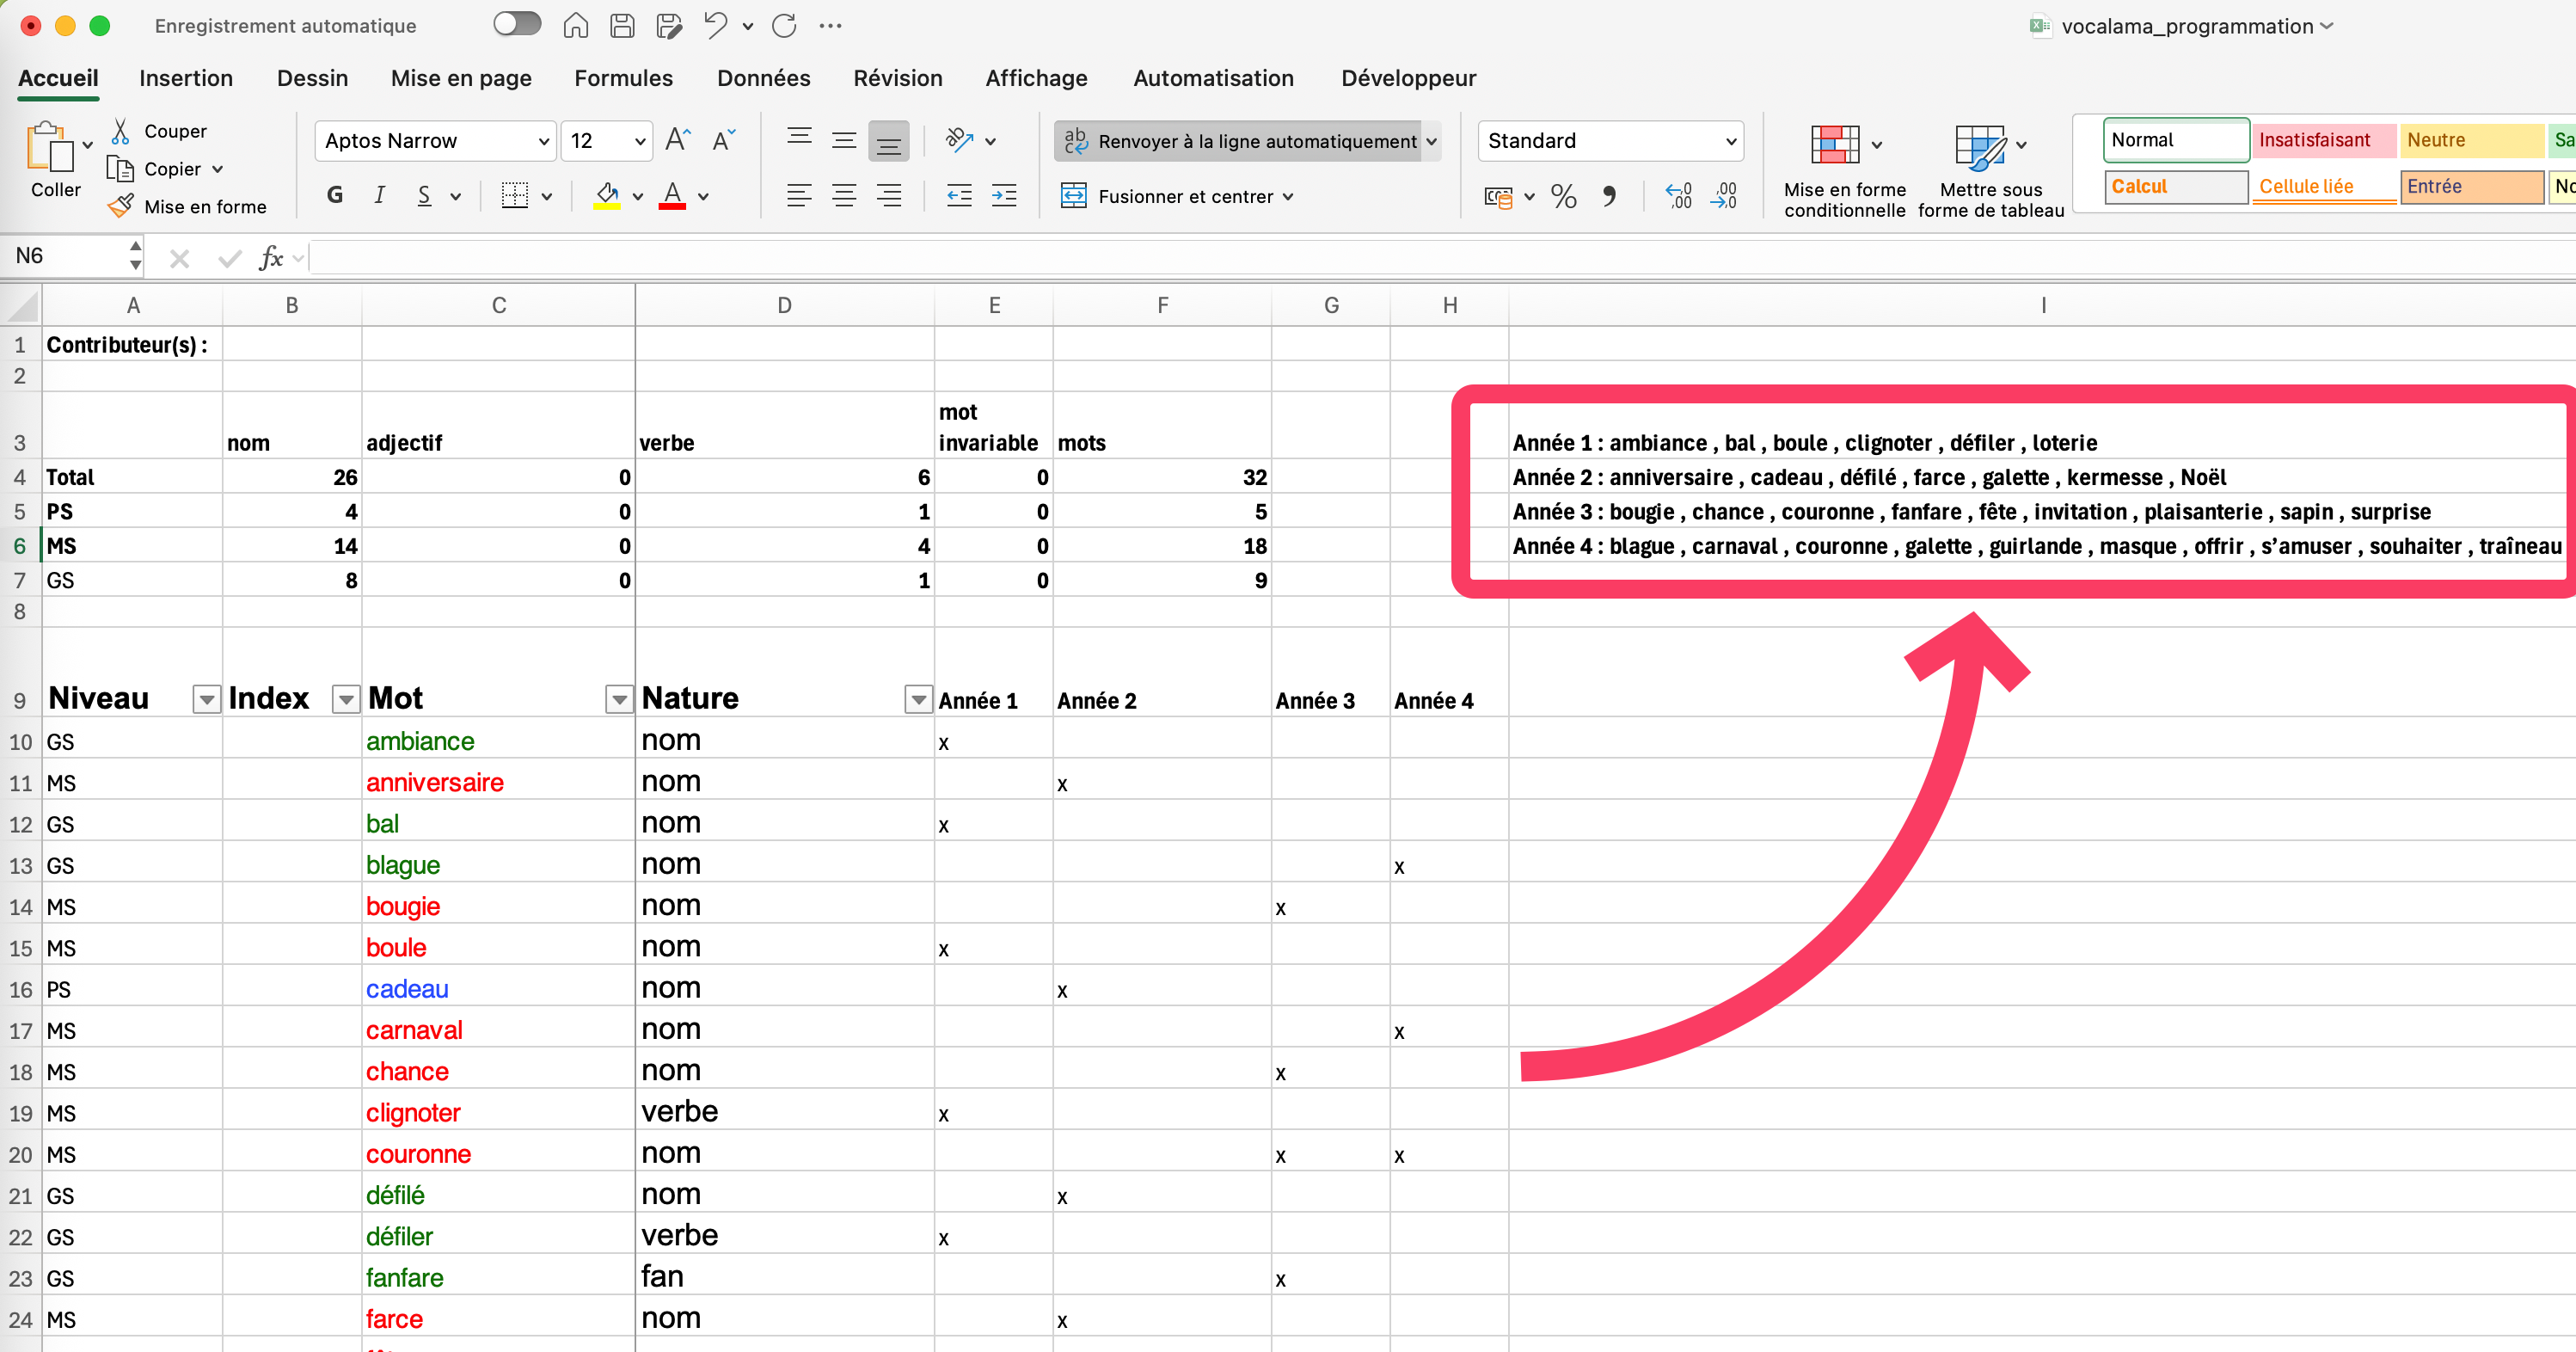The image size is (2576, 1352).
Task: Click the accounting currency format icon
Action: pos(1498,196)
